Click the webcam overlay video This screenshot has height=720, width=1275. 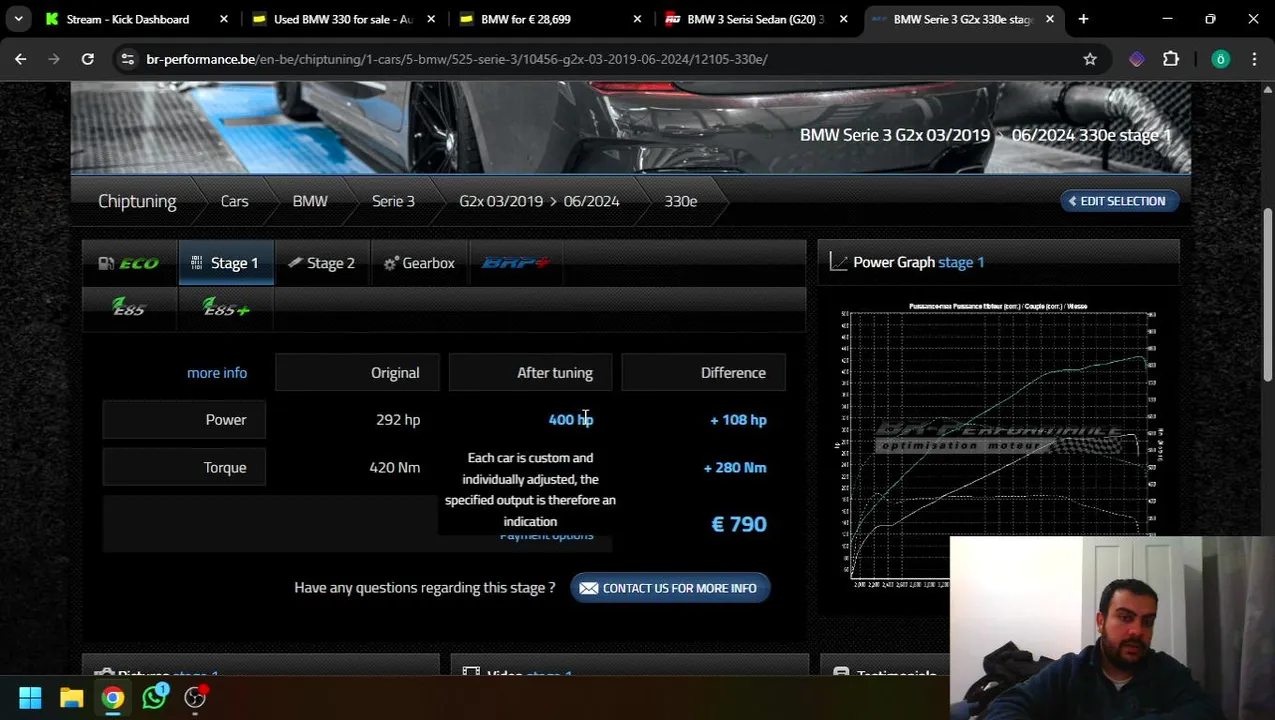point(1112,628)
